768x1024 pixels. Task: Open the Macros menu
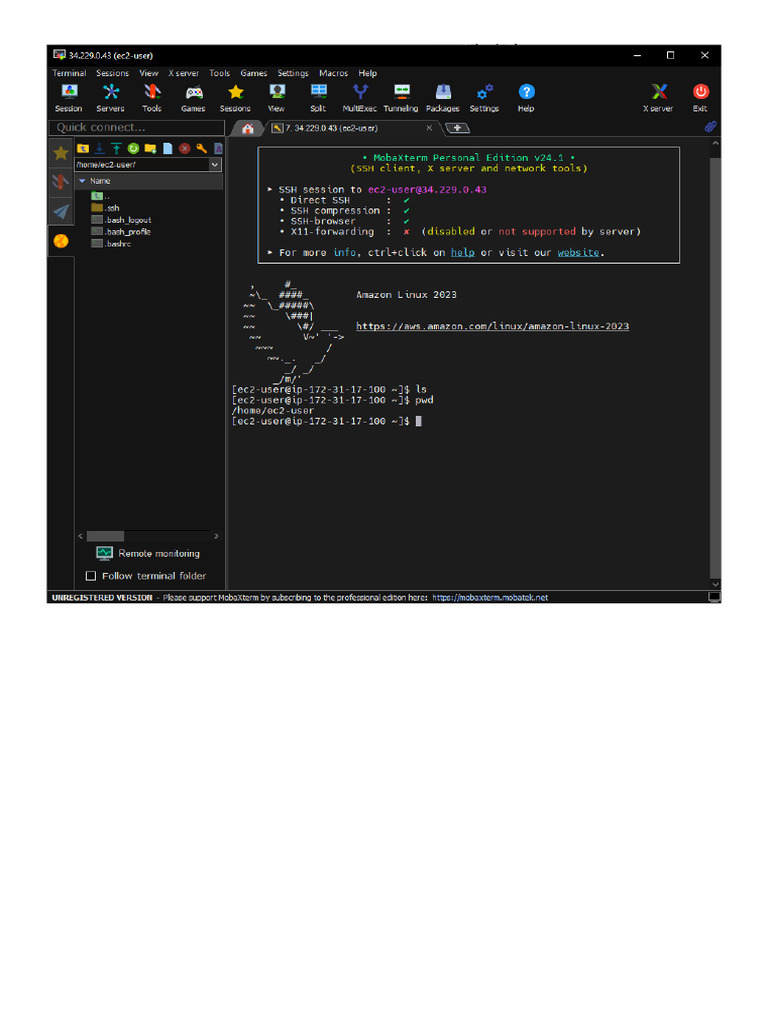(x=333, y=73)
